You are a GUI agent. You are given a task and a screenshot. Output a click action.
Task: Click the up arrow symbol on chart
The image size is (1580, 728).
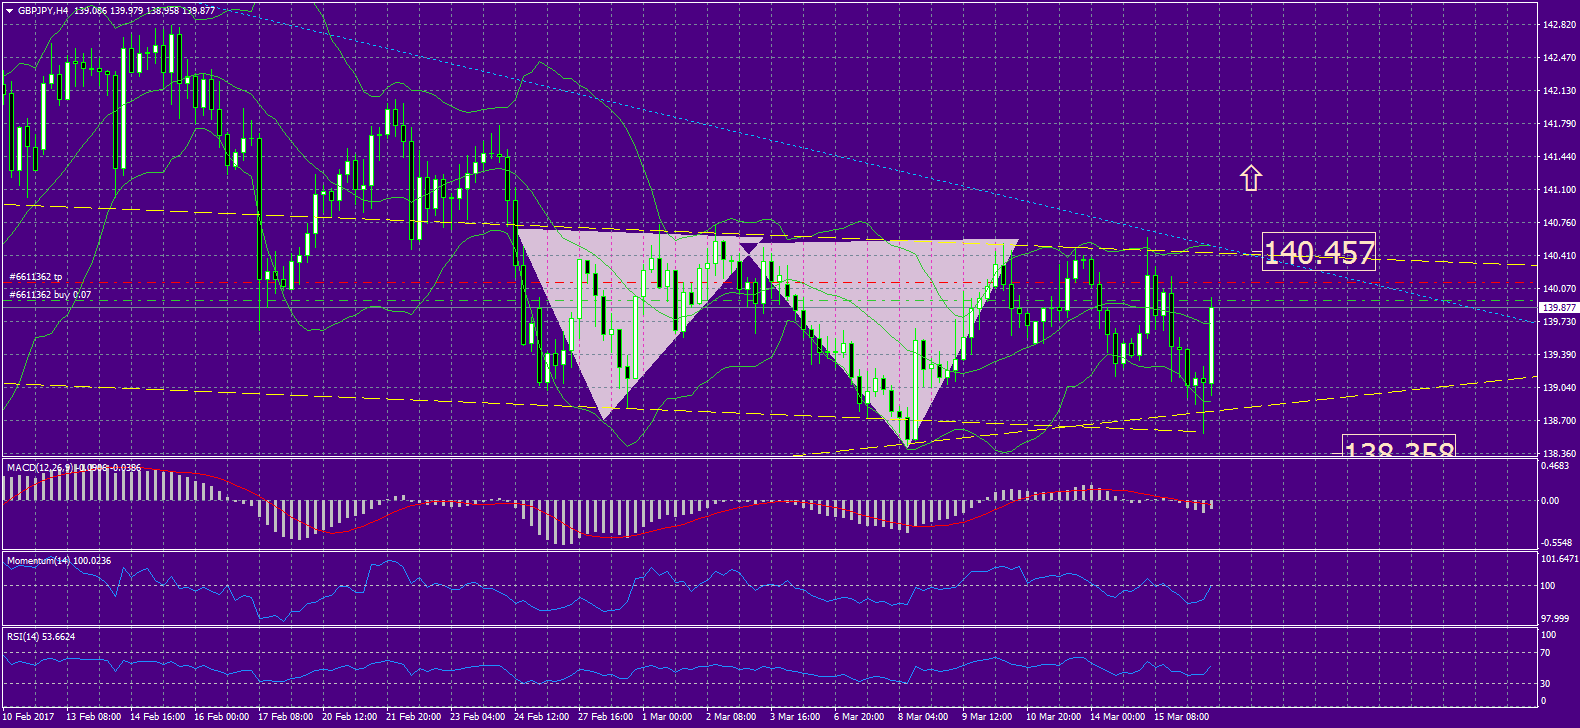[1251, 178]
